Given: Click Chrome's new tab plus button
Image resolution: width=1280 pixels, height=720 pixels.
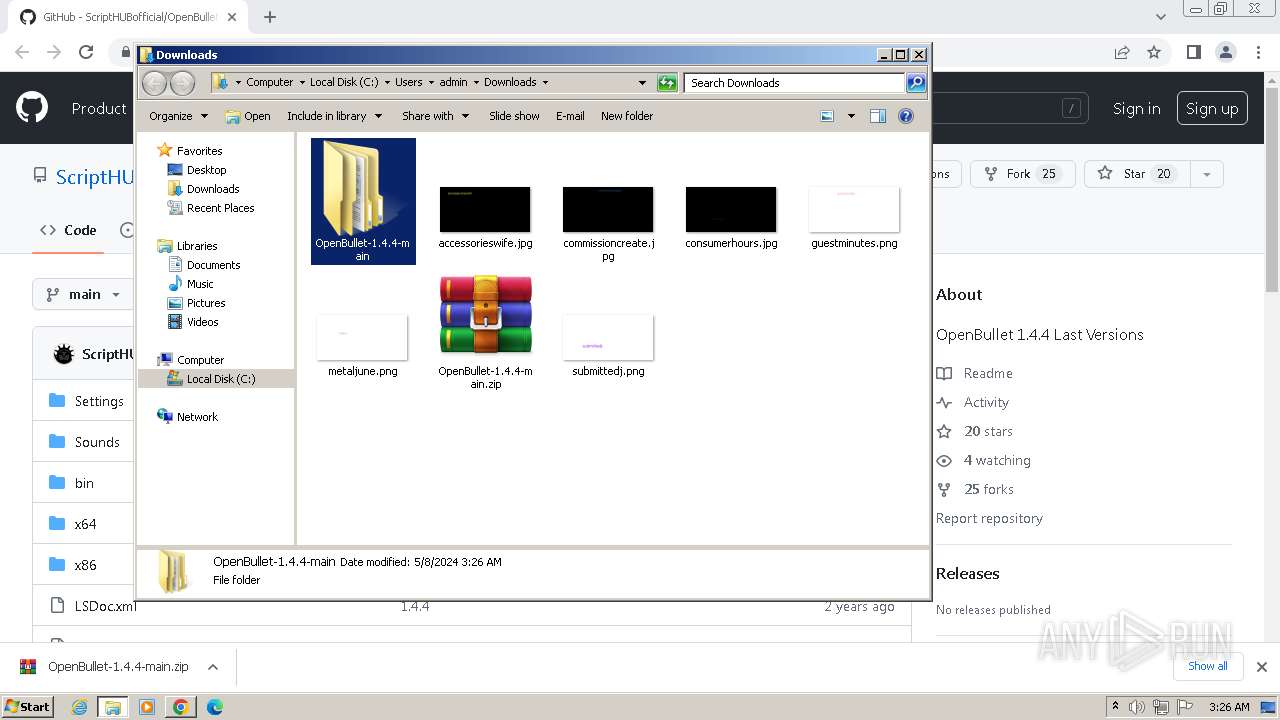Looking at the screenshot, I should coord(270,17).
